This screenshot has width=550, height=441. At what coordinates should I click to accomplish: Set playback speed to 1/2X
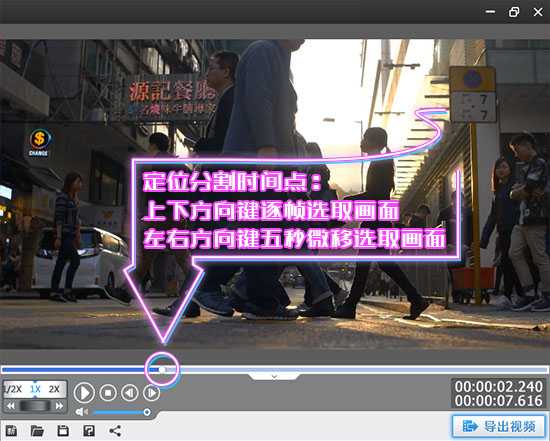[x=14, y=389]
